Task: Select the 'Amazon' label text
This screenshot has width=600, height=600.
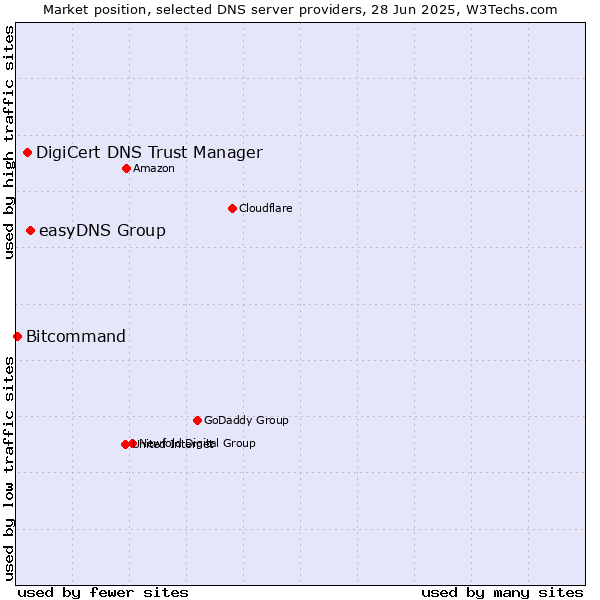Action: pos(154,168)
